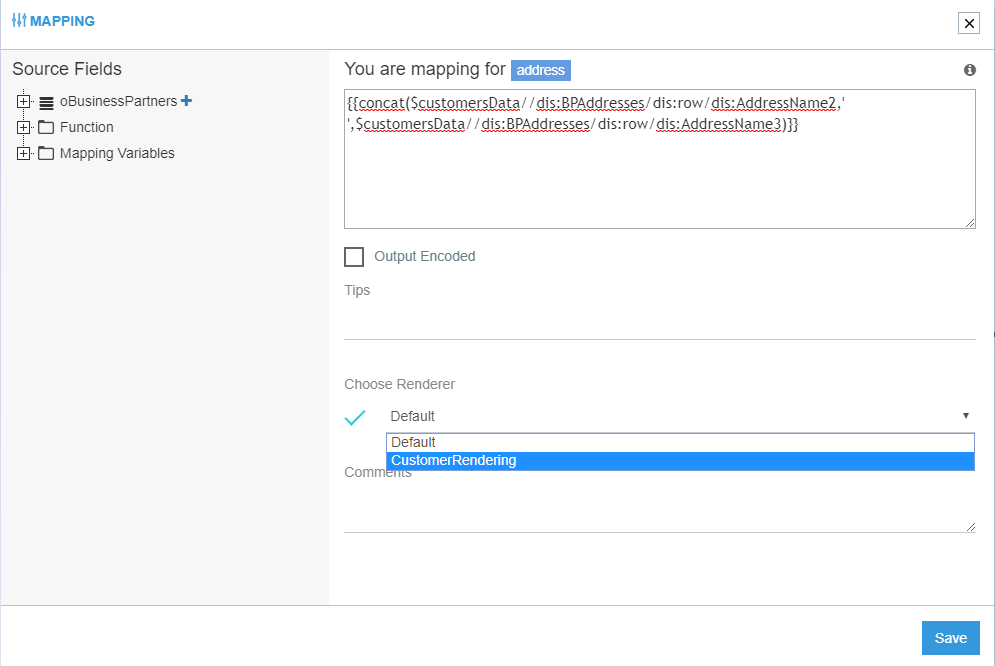Click the Mapping Variables folder icon
995x666 pixels.
[46, 153]
